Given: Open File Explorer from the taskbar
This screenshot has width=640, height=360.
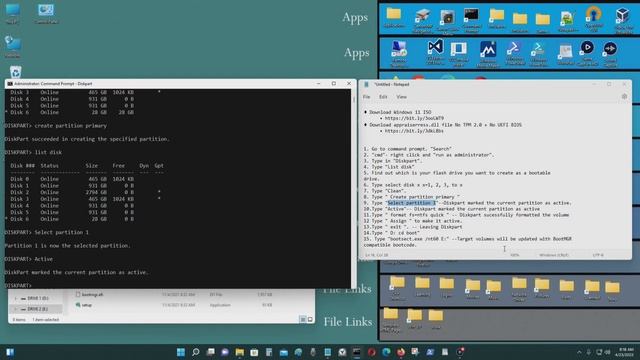Looking at the screenshot, I should [x=240, y=352].
